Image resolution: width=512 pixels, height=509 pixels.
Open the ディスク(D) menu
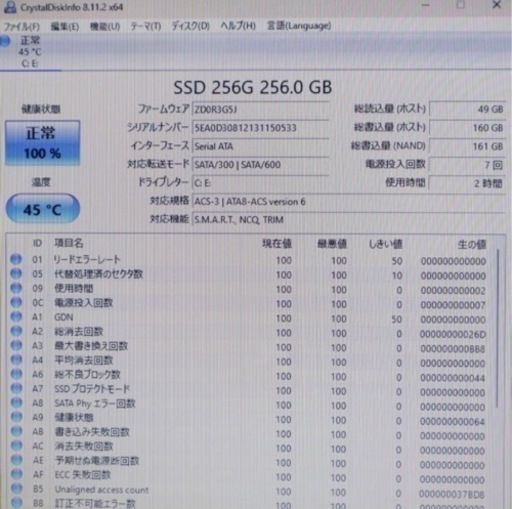coord(190,26)
